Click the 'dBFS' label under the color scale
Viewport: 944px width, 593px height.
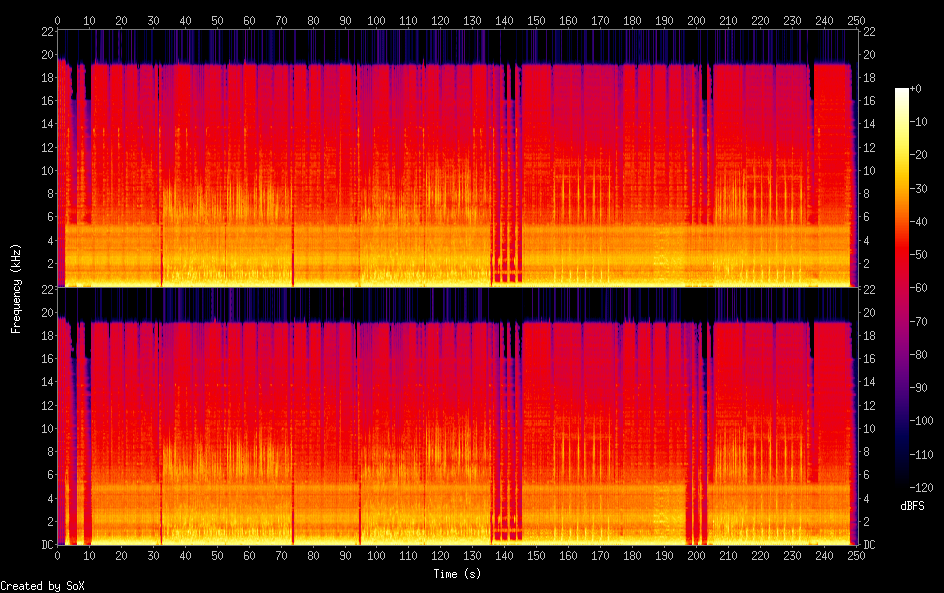click(912, 507)
